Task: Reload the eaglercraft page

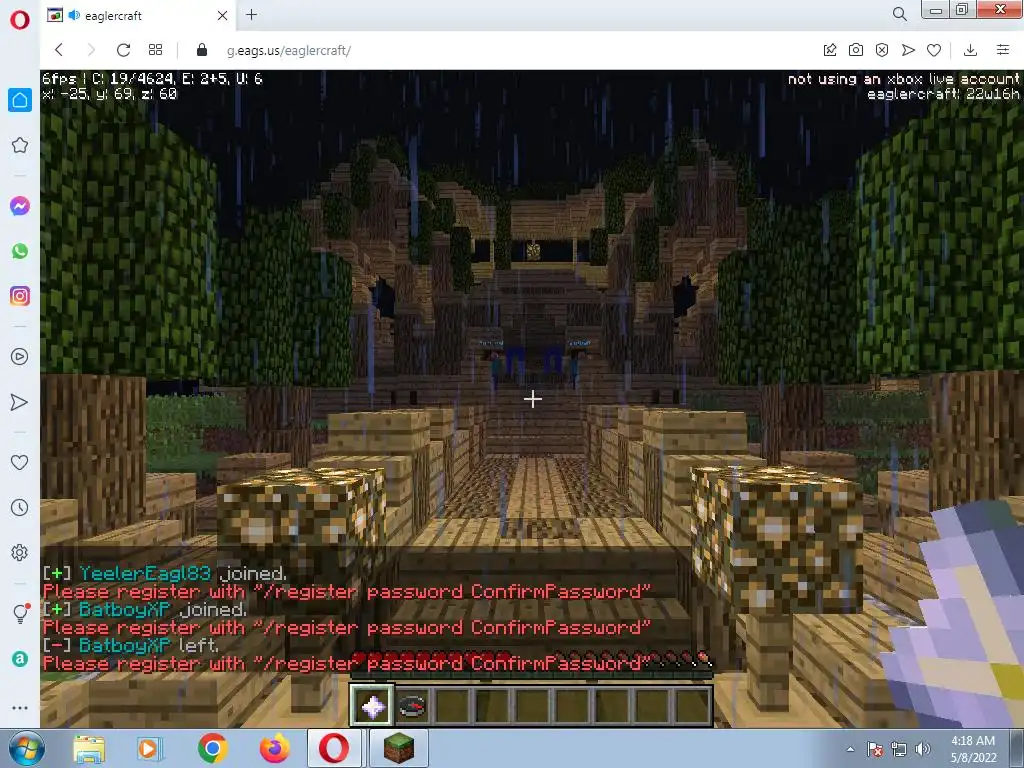Action: point(123,50)
